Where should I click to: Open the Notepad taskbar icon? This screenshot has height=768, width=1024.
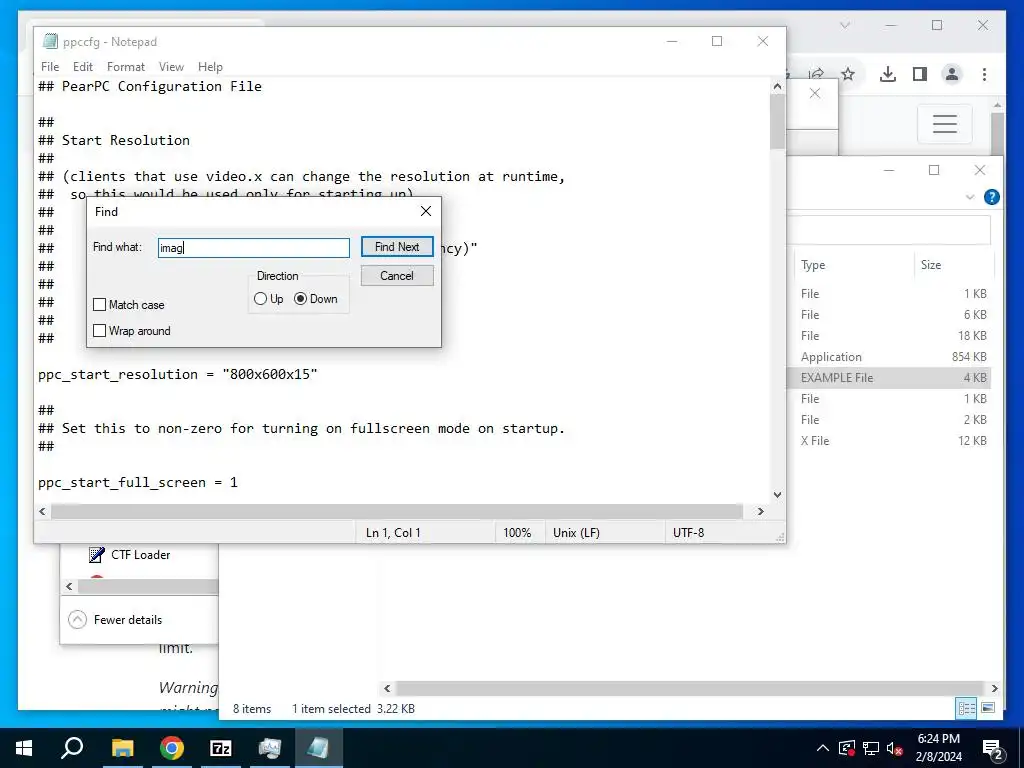click(x=319, y=748)
